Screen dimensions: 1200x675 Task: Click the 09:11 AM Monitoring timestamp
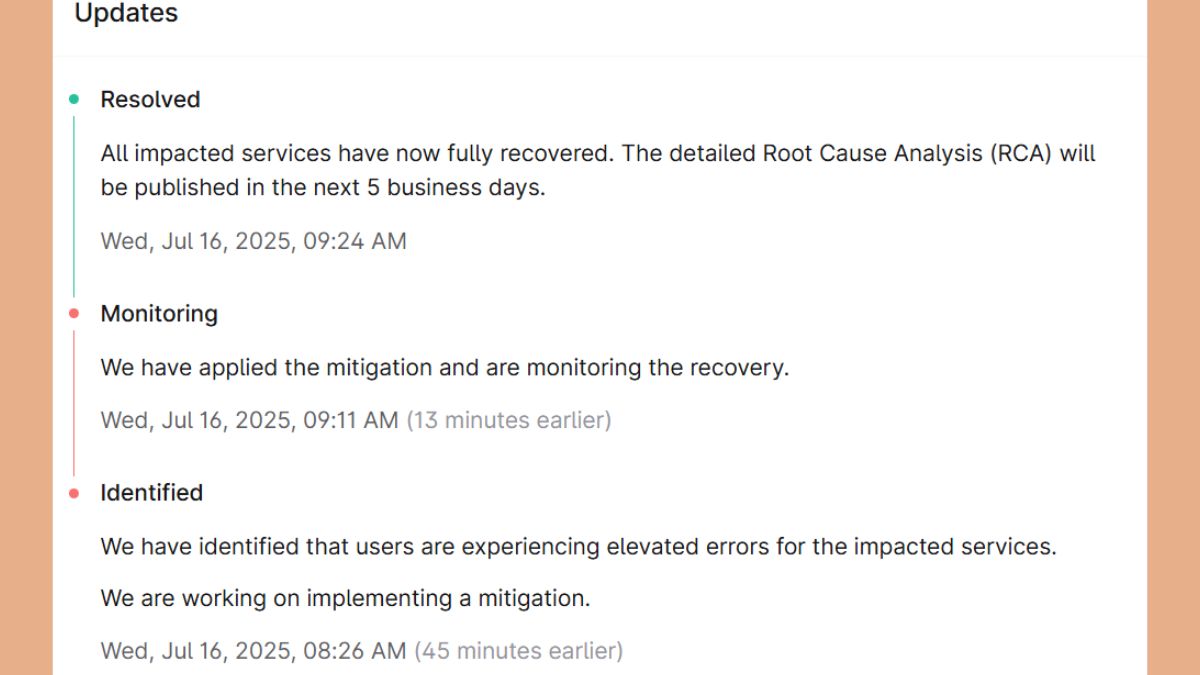click(249, 420)
